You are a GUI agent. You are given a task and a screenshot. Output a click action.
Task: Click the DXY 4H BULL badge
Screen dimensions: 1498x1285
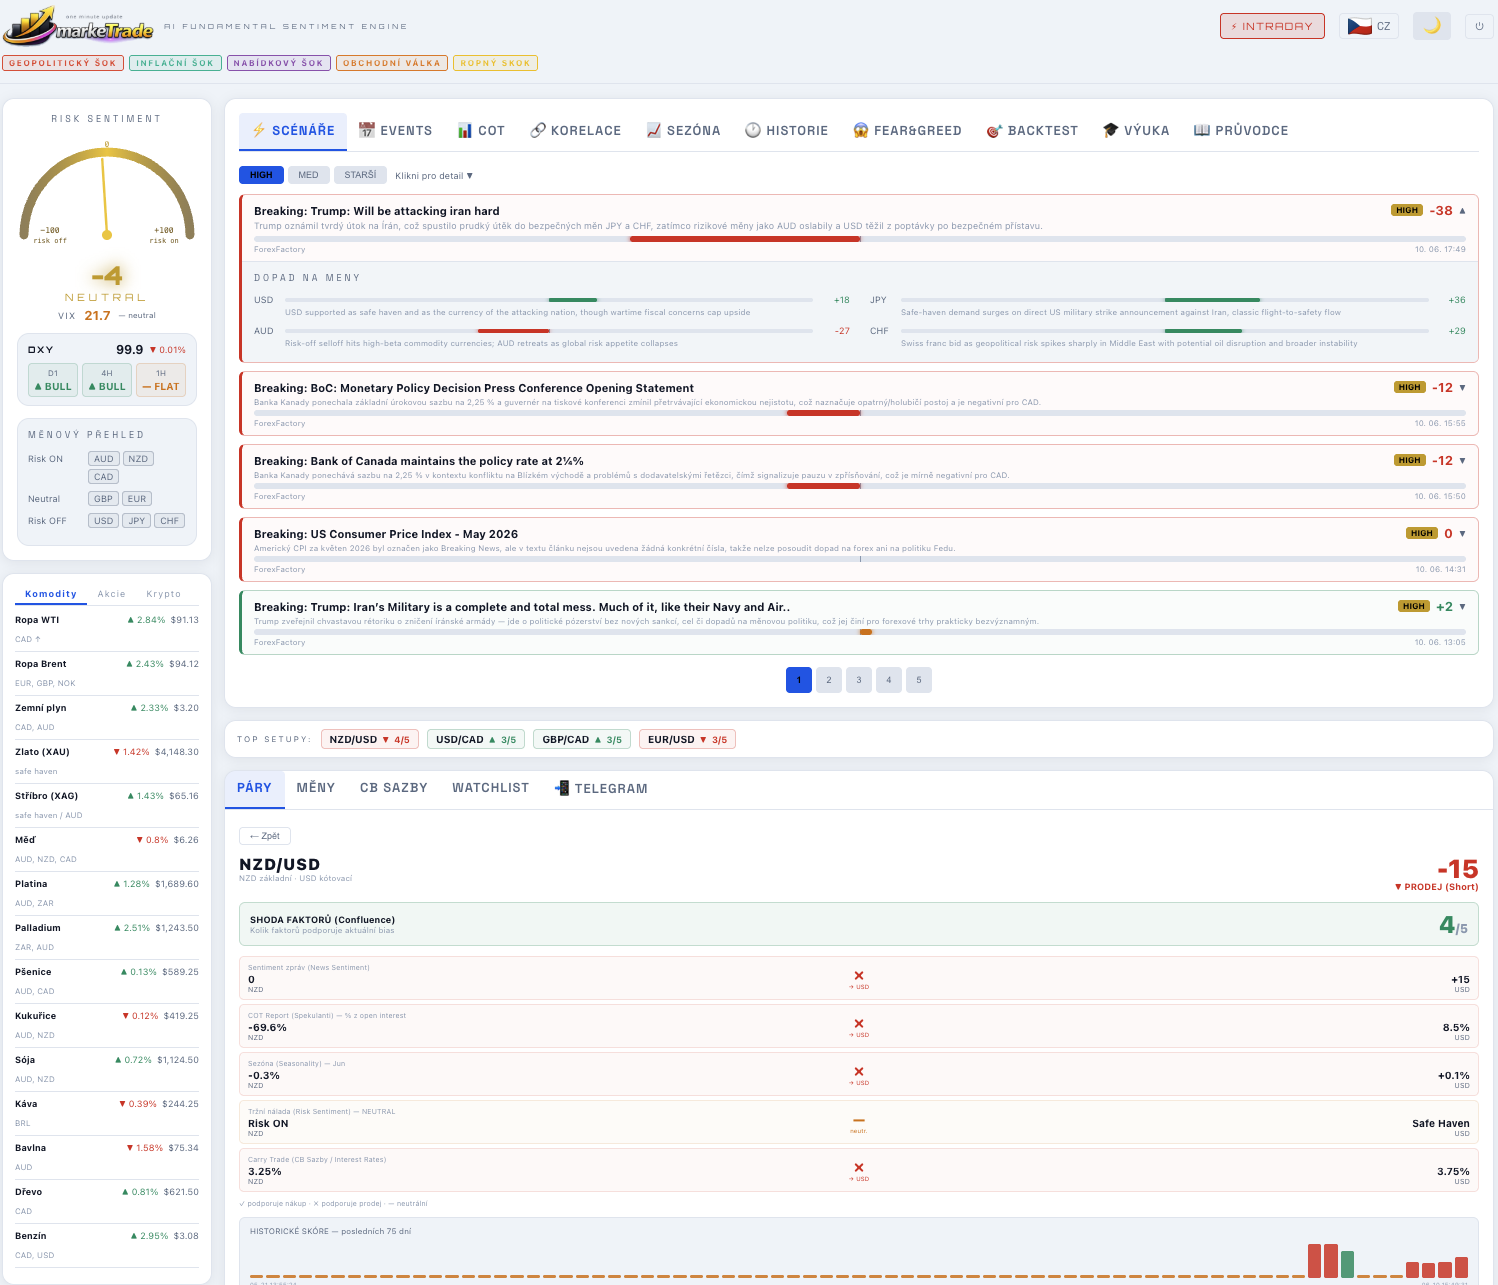click(107, 381)
